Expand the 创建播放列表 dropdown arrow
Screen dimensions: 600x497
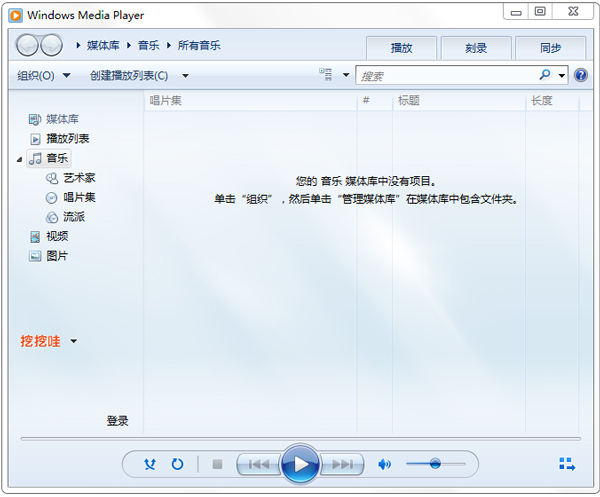point(185,76)
